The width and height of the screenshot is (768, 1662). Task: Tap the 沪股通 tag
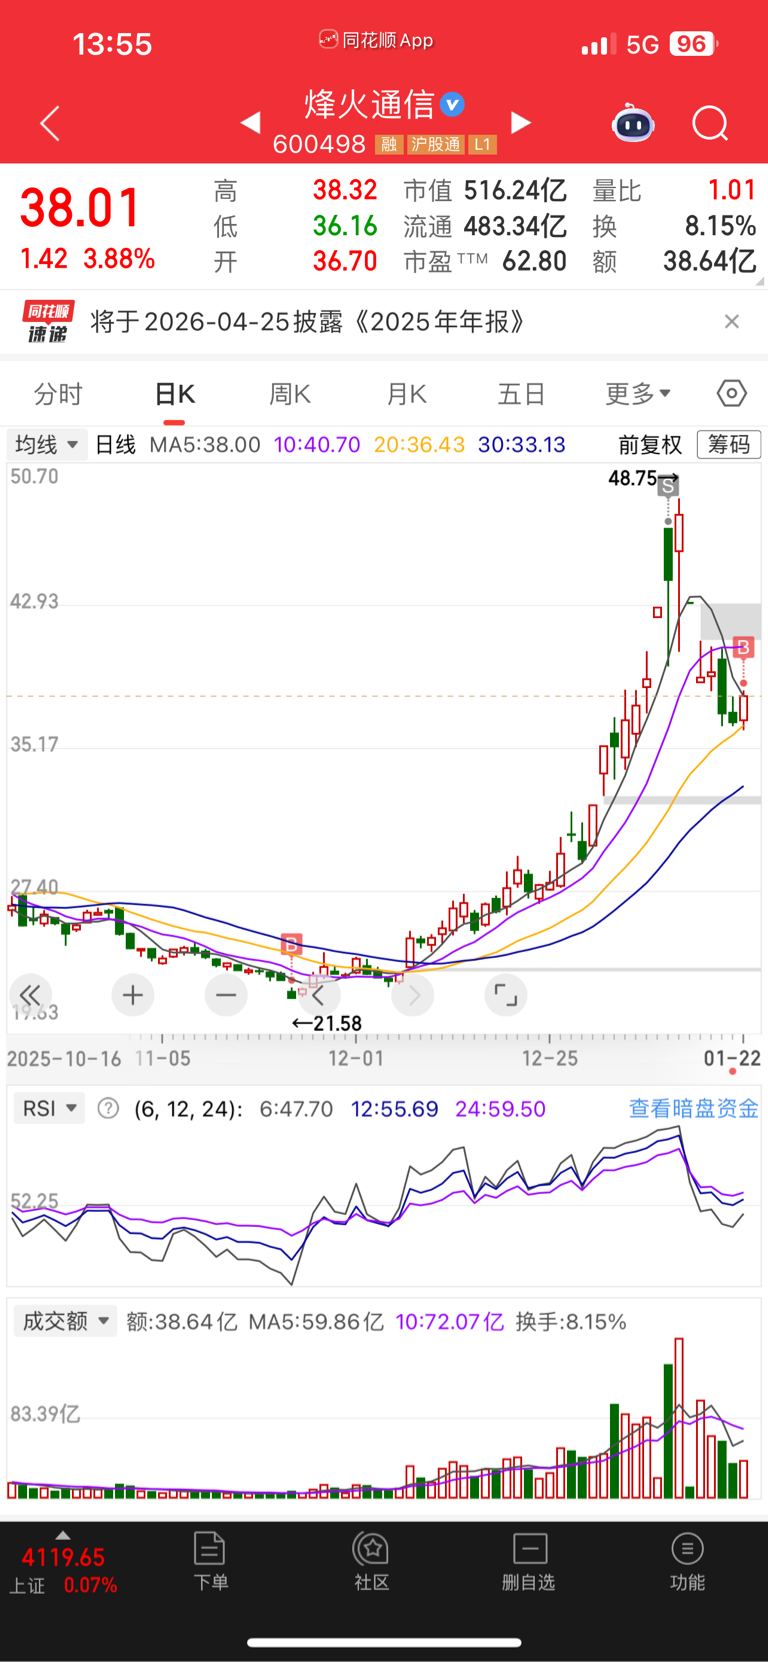point(436,145)
